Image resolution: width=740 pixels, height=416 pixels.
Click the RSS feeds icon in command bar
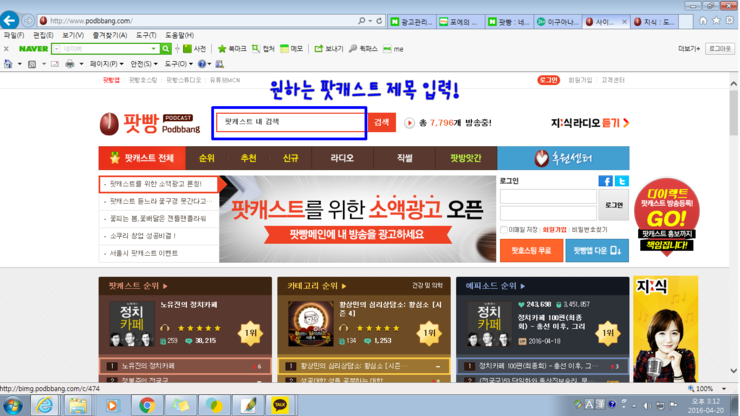coord(32,64)
